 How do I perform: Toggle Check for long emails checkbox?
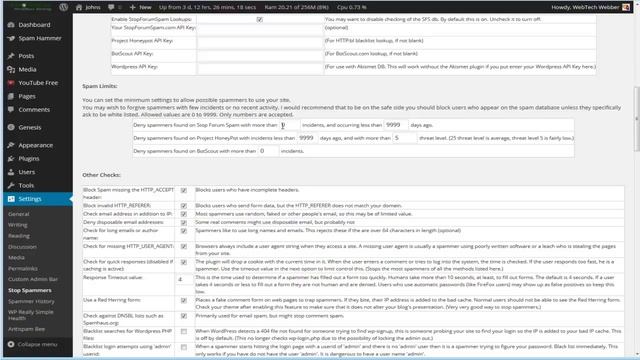[x=184, y=231]
